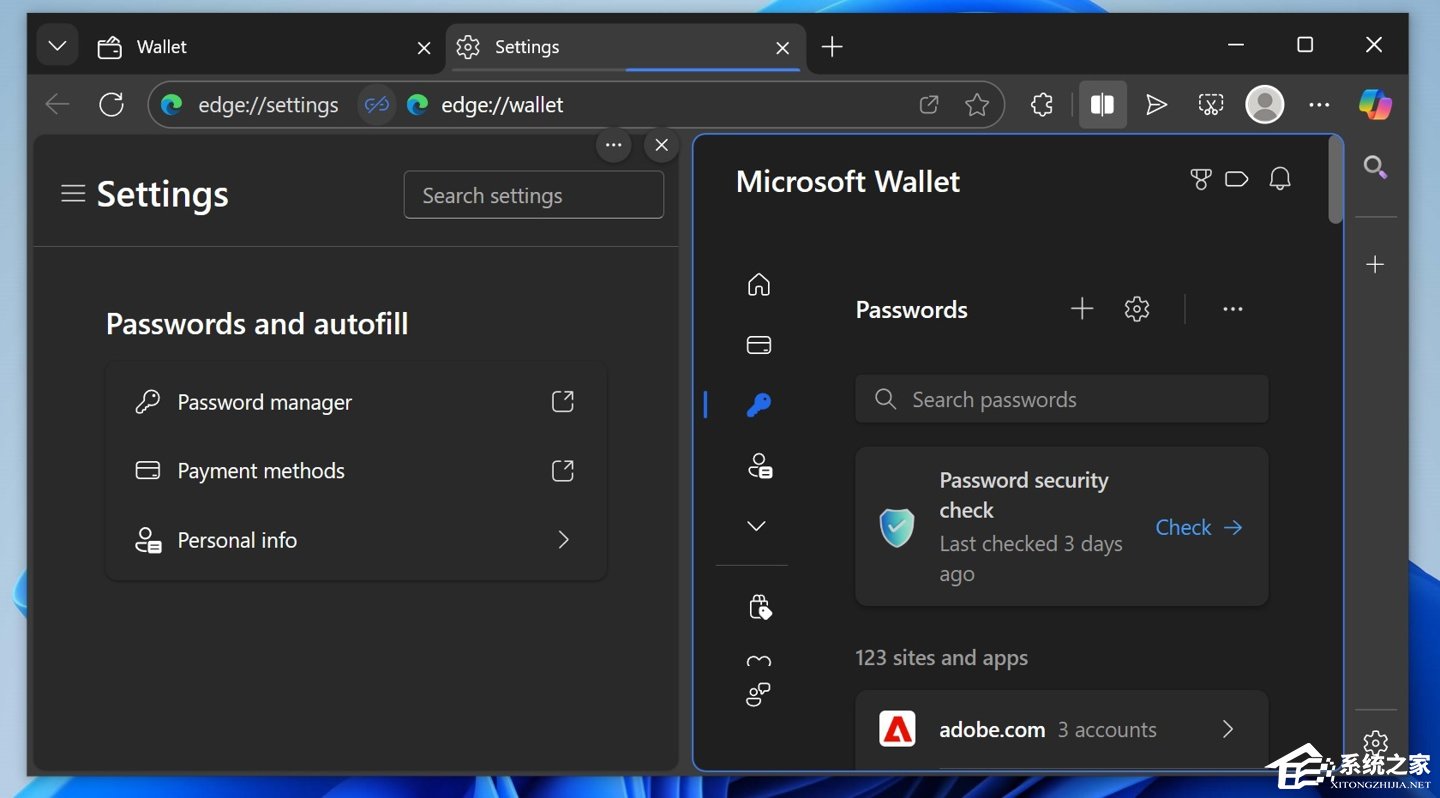The image size is (1440, 798).
Task: Open Edge Settings and more menu
Action: pyautogui.click(x=1319, y=105)
